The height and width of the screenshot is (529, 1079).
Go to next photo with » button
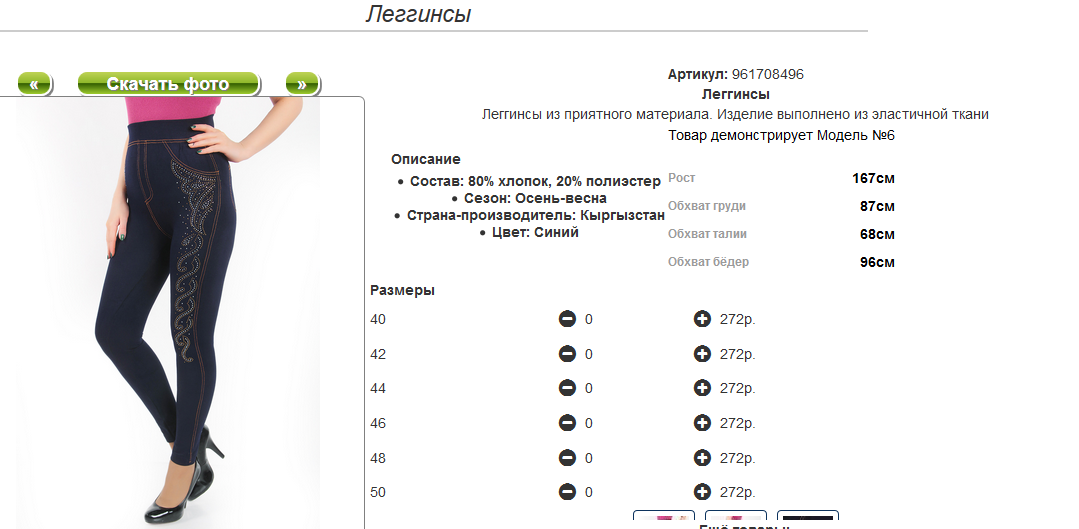pyautogui.click(x=302, y=84)
